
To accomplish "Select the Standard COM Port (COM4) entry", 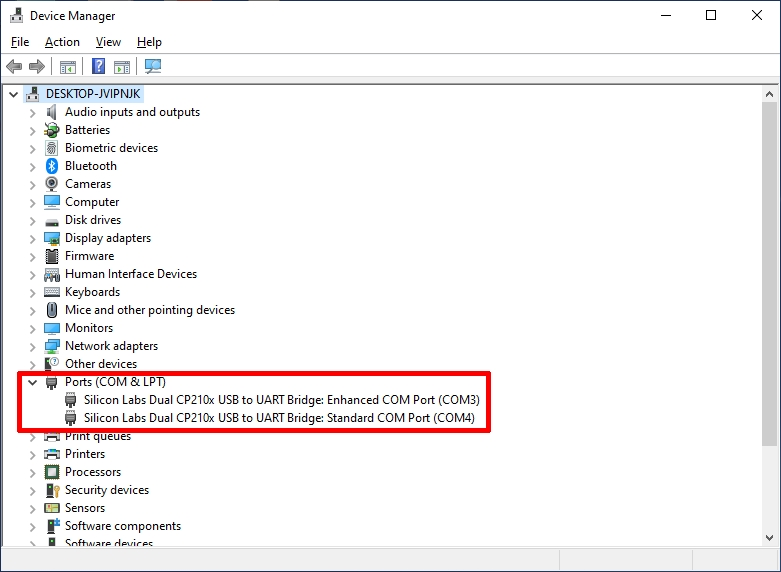I will [x=279, y=418].
